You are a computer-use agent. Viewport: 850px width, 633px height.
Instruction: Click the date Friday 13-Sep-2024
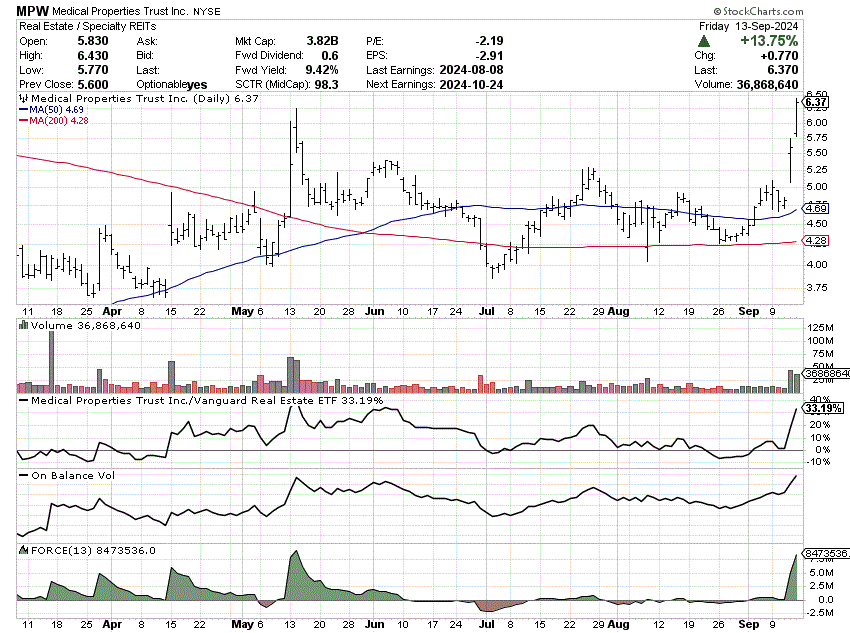point(748,26)
